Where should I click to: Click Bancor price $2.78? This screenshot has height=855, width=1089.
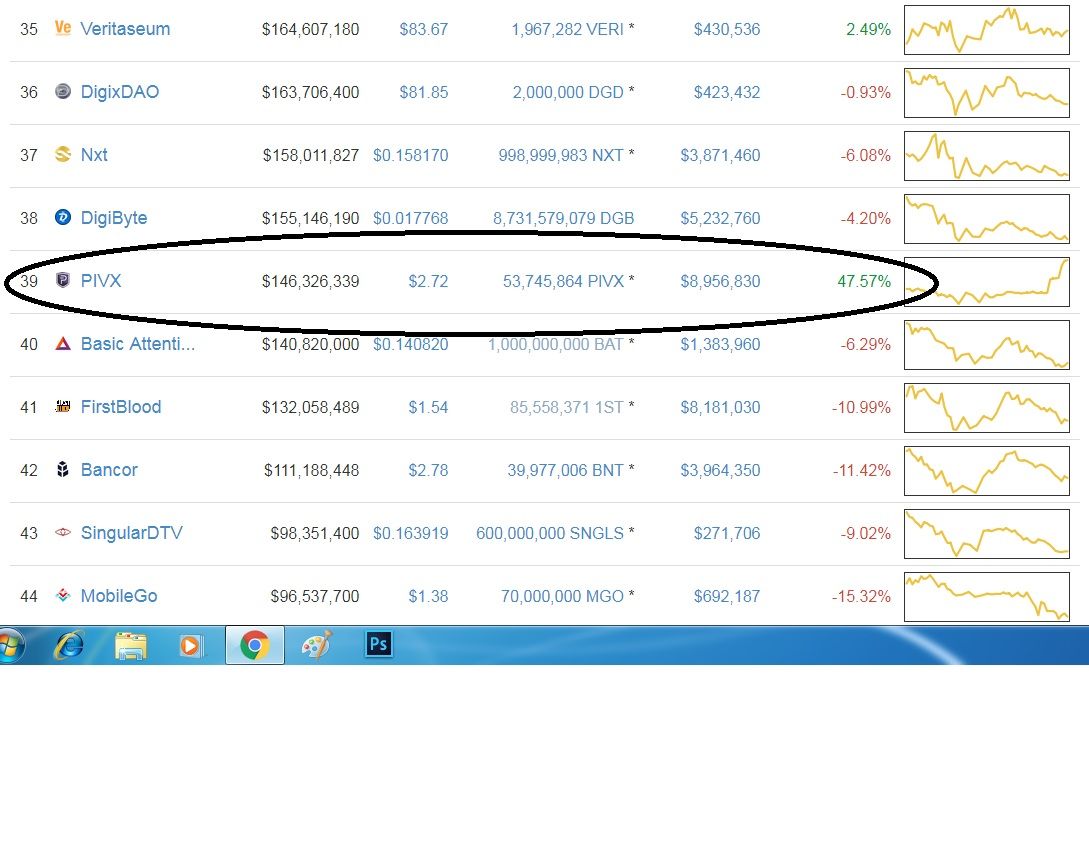click(x=428, y=470)
